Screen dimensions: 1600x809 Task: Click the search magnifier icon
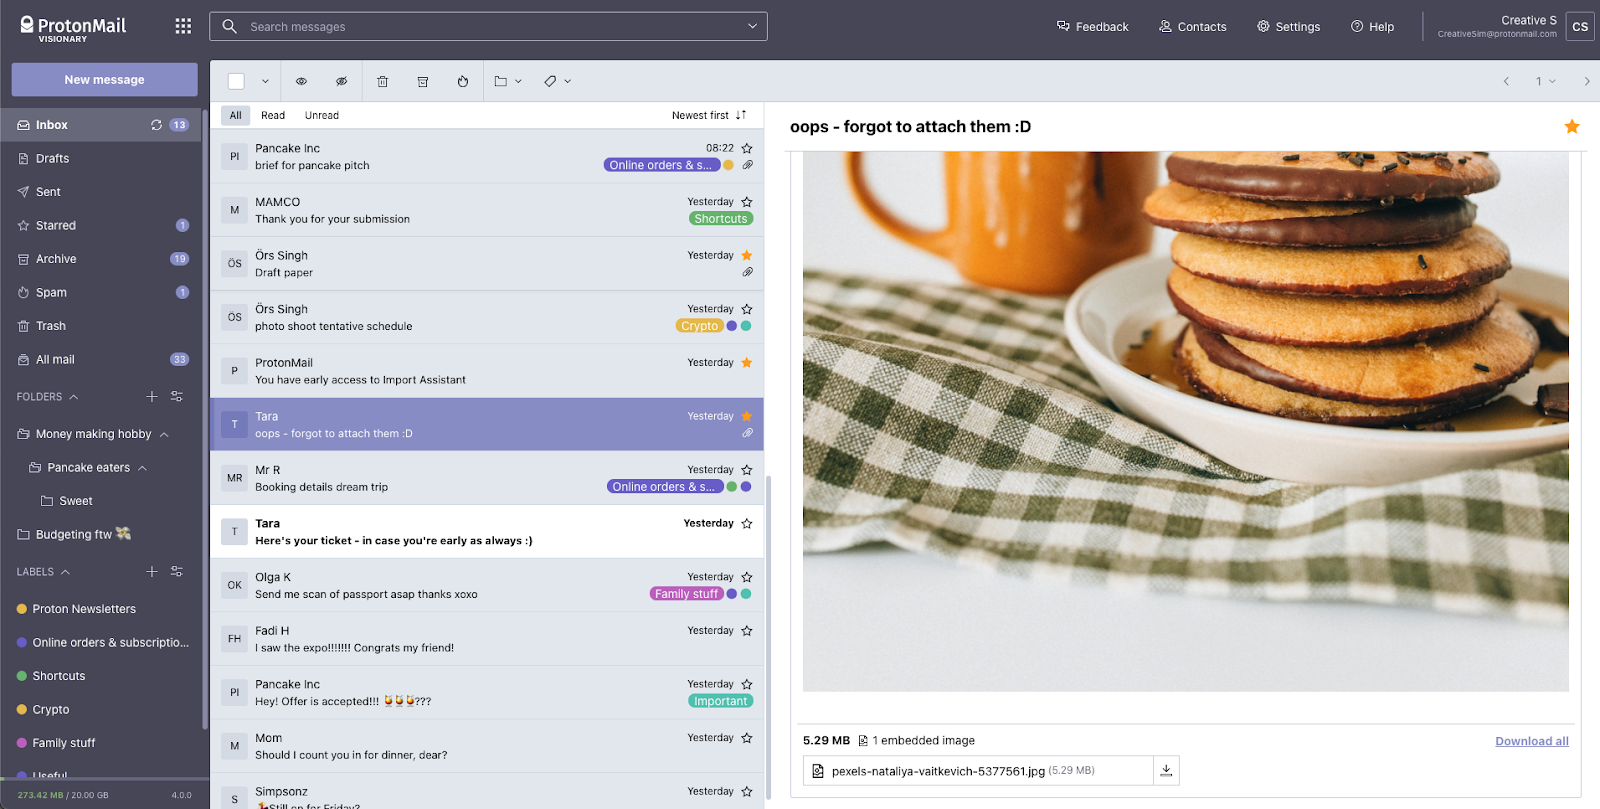[229, 26]
